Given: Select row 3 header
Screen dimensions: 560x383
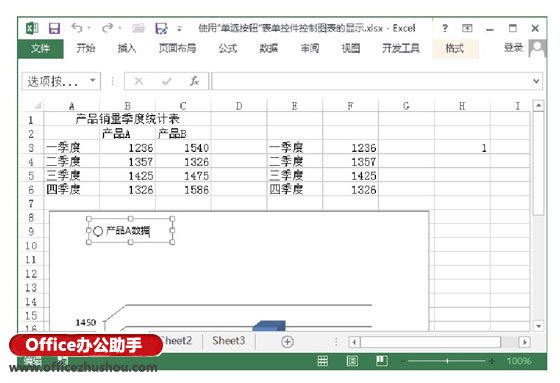Looking at the screenshot, I should pyautogui.click(x=31, y=148).
